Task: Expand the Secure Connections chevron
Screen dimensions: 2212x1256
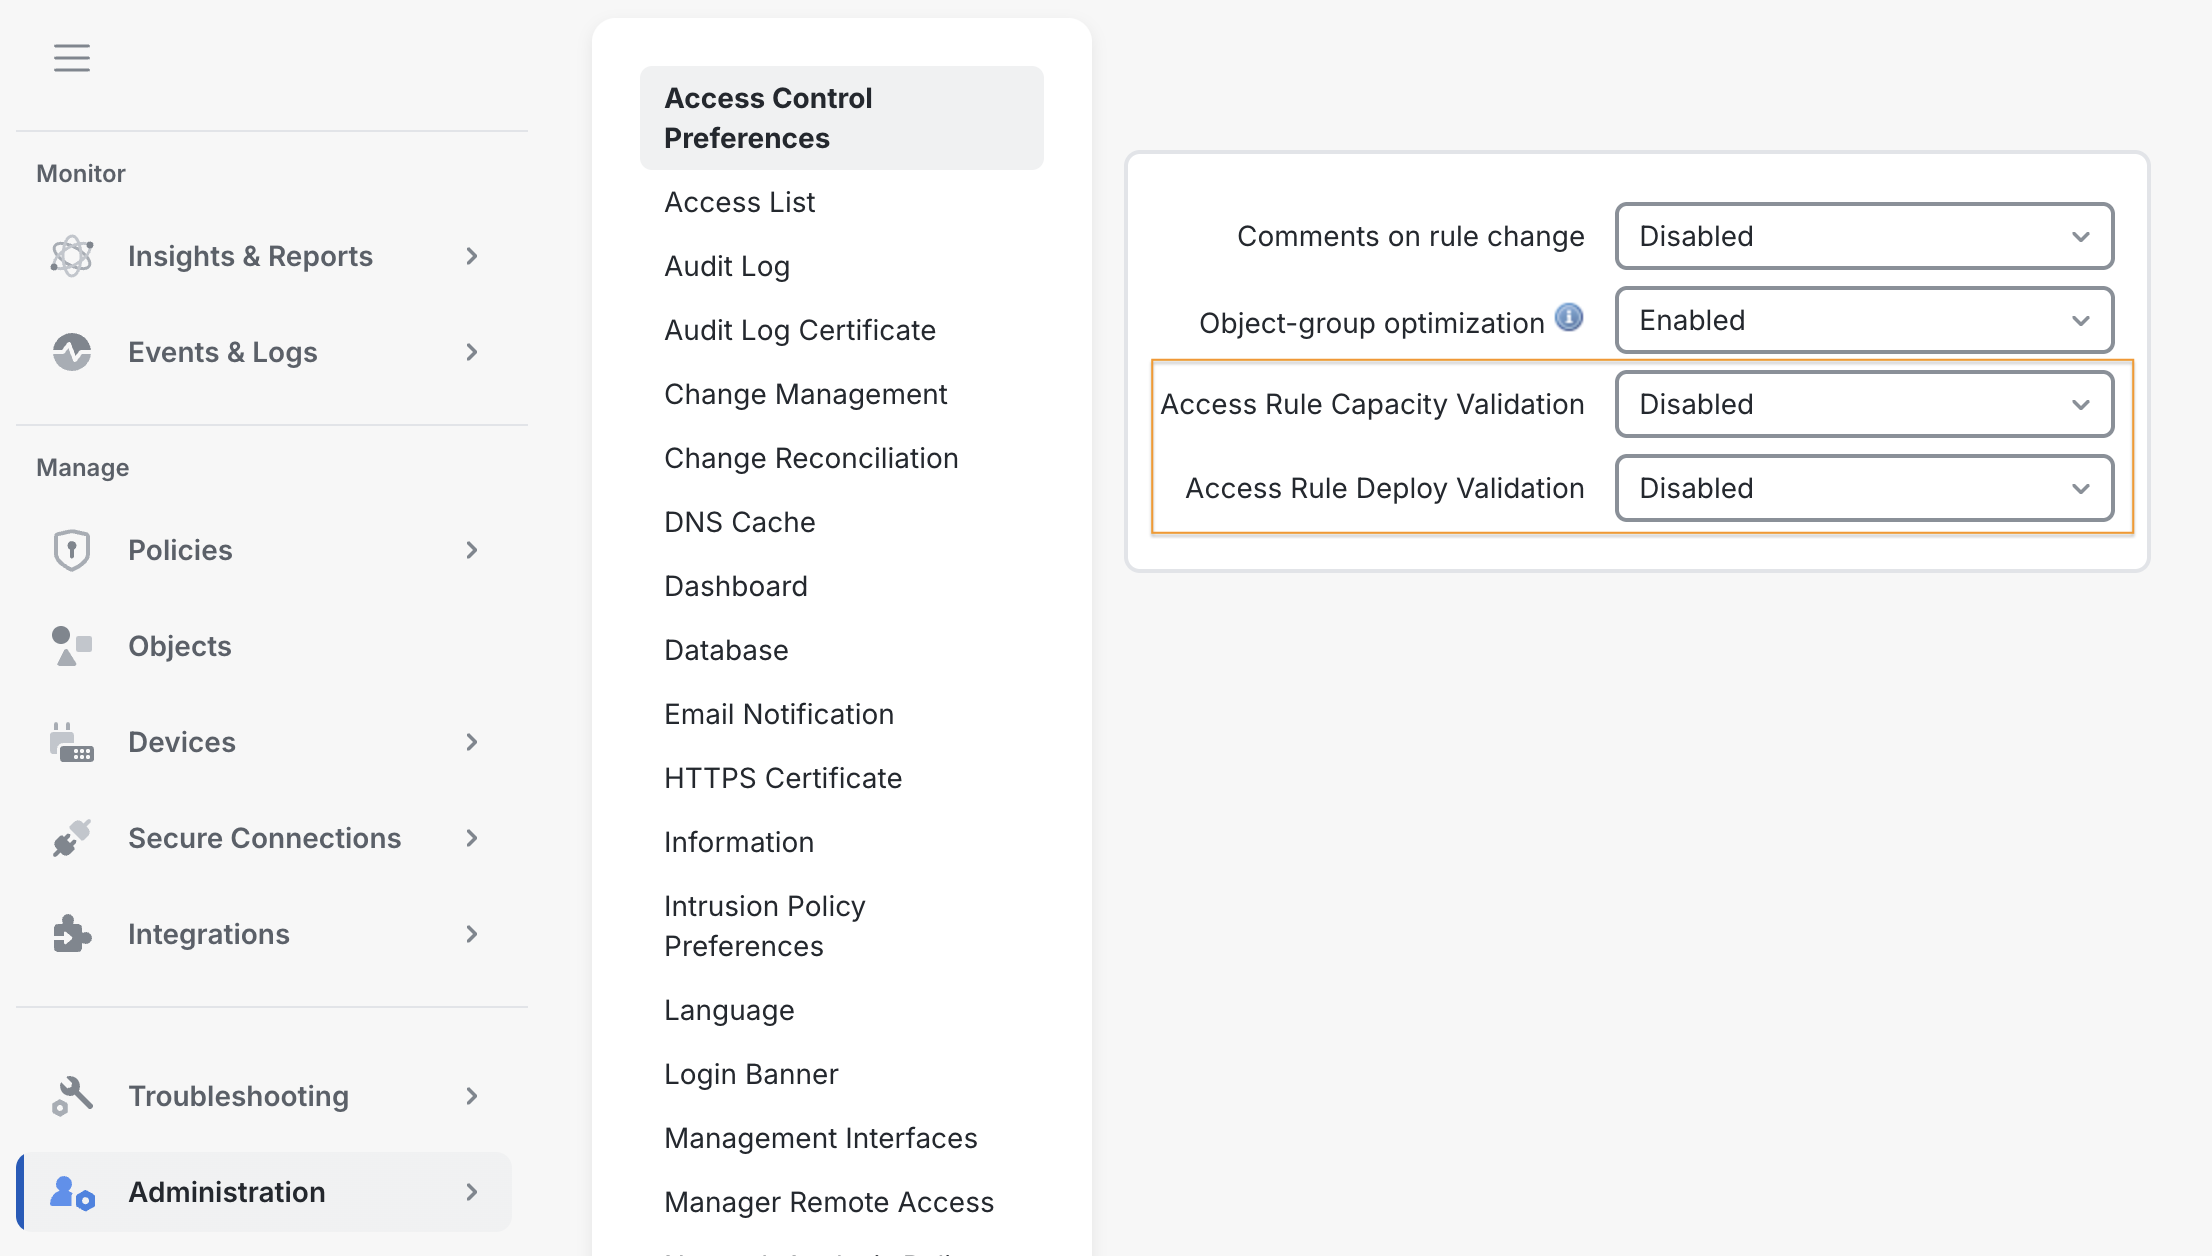Action: click(x=472, y=838)
